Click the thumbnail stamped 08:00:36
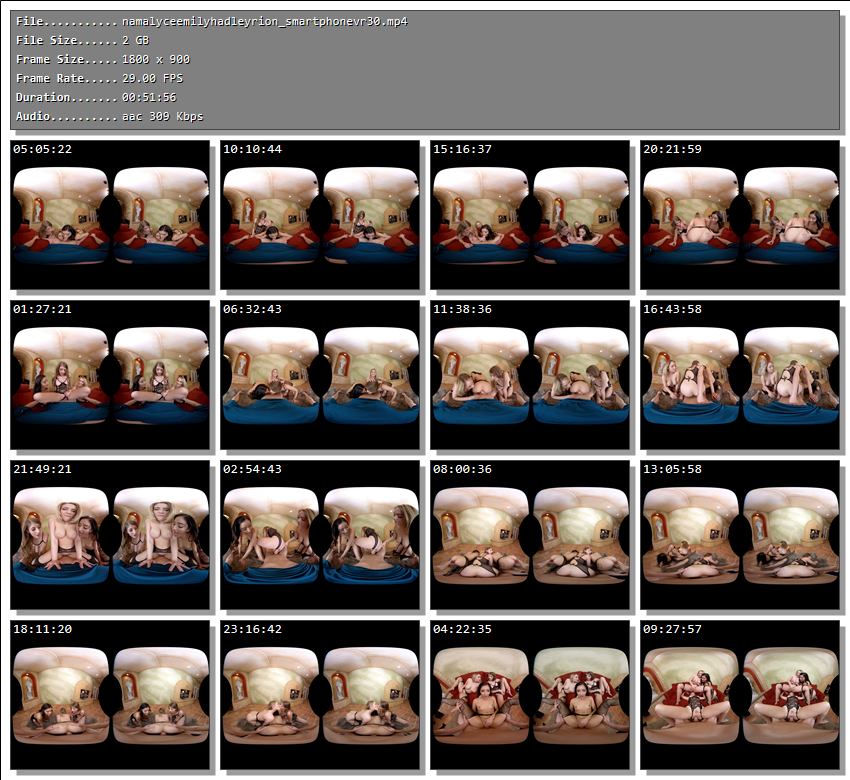The image size is (850, 780). tap(530, 535)
